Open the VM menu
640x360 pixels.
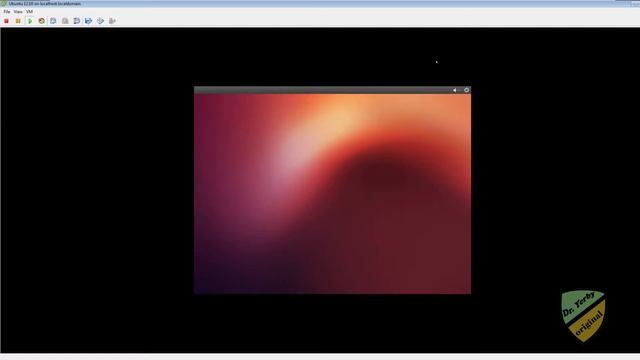[x=29, y=12]
